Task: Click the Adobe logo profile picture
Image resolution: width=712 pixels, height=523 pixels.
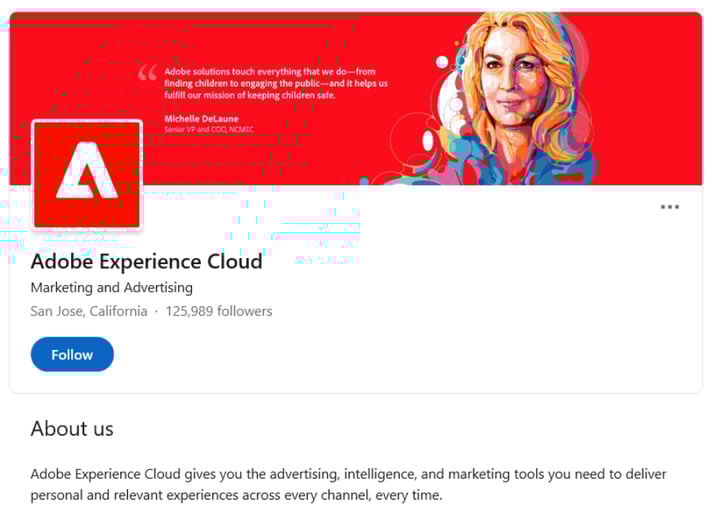Action: [x=87, y=174]
